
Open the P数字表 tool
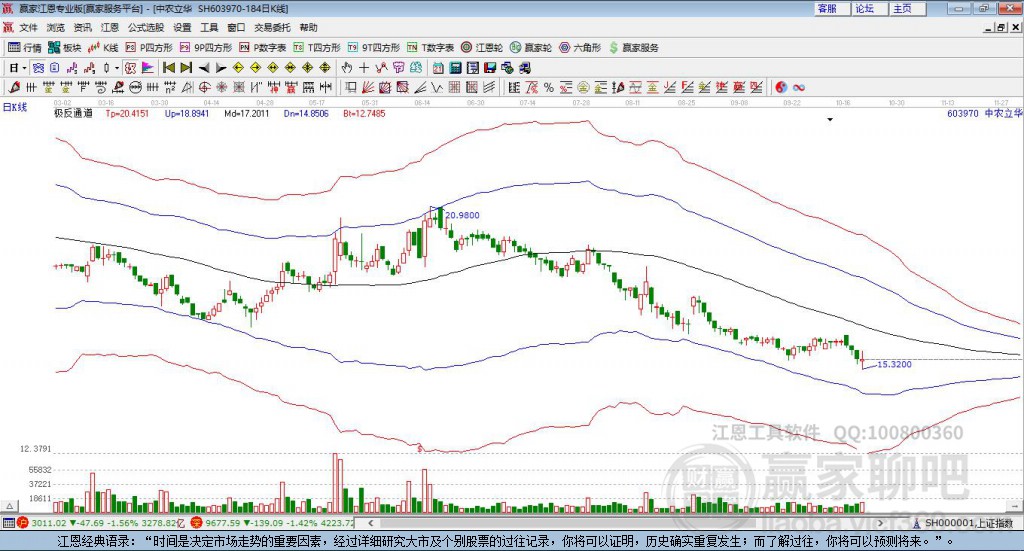(263, 48)
